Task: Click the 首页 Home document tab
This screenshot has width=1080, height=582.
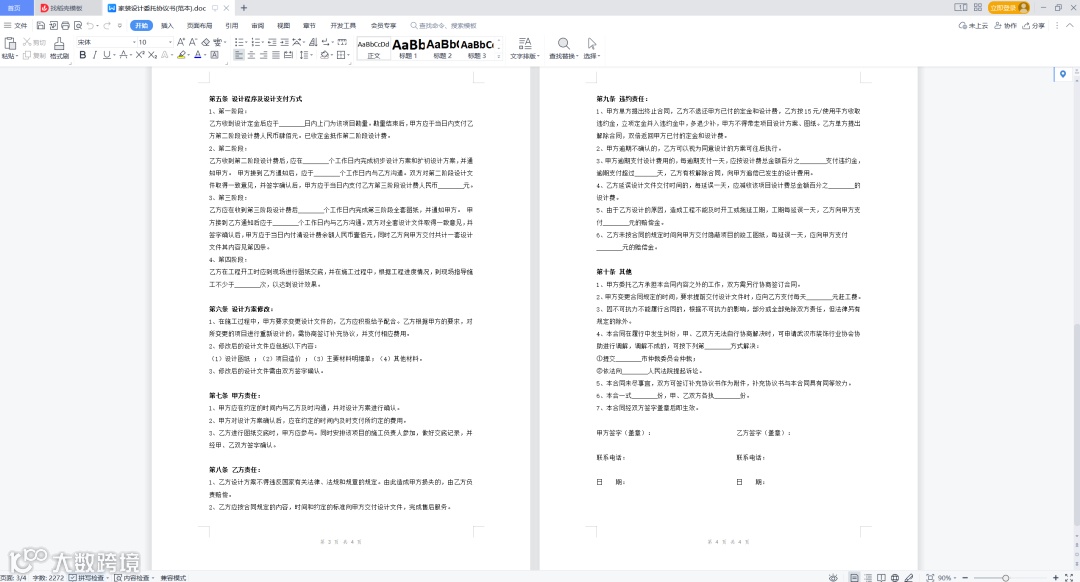Action: 14,8
